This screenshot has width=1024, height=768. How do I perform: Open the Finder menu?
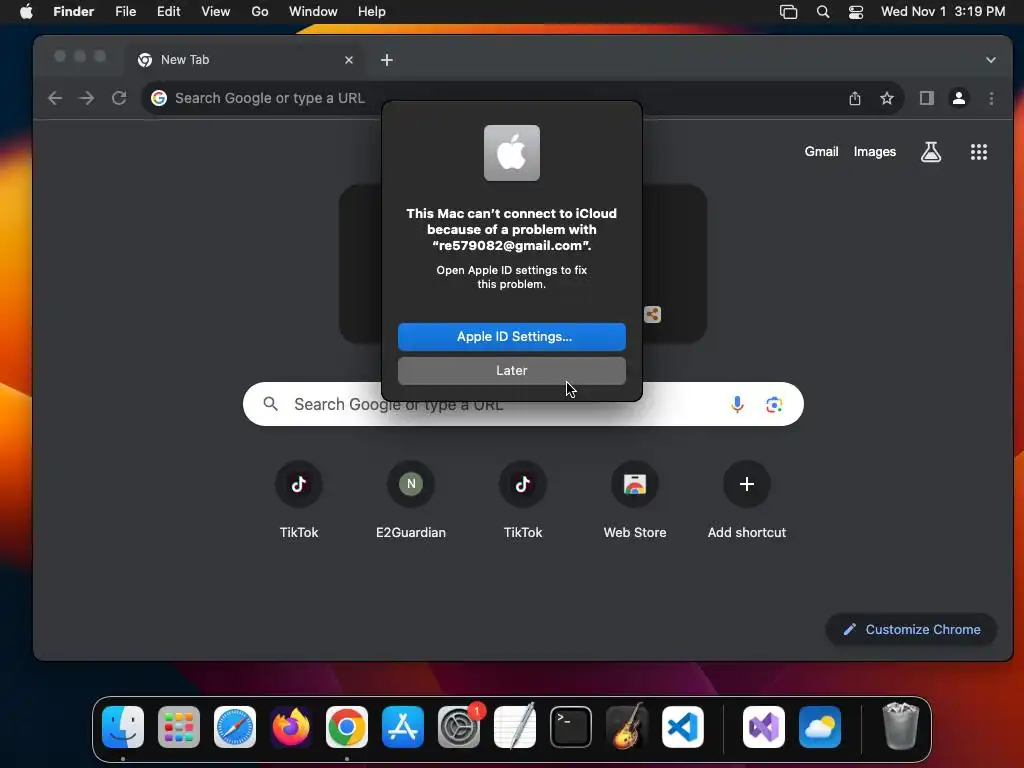click(x=73, y=12)
